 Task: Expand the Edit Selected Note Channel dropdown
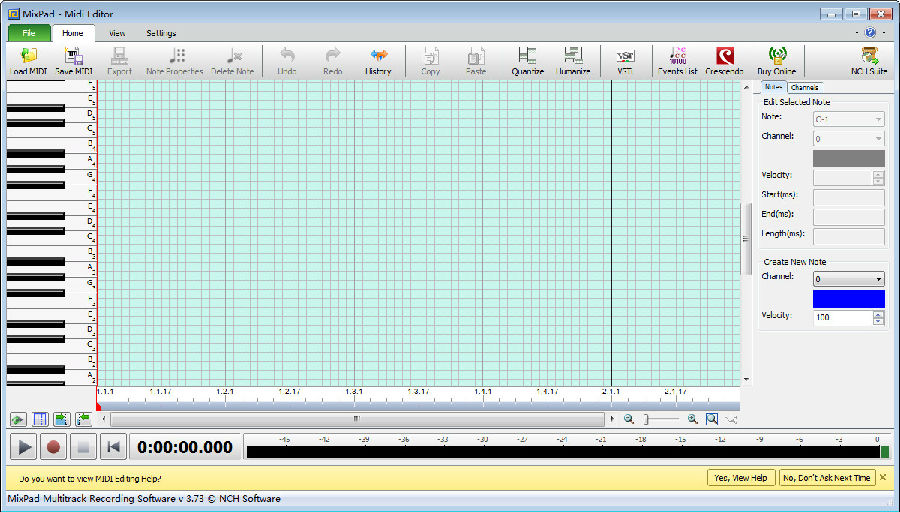[849, 139]
